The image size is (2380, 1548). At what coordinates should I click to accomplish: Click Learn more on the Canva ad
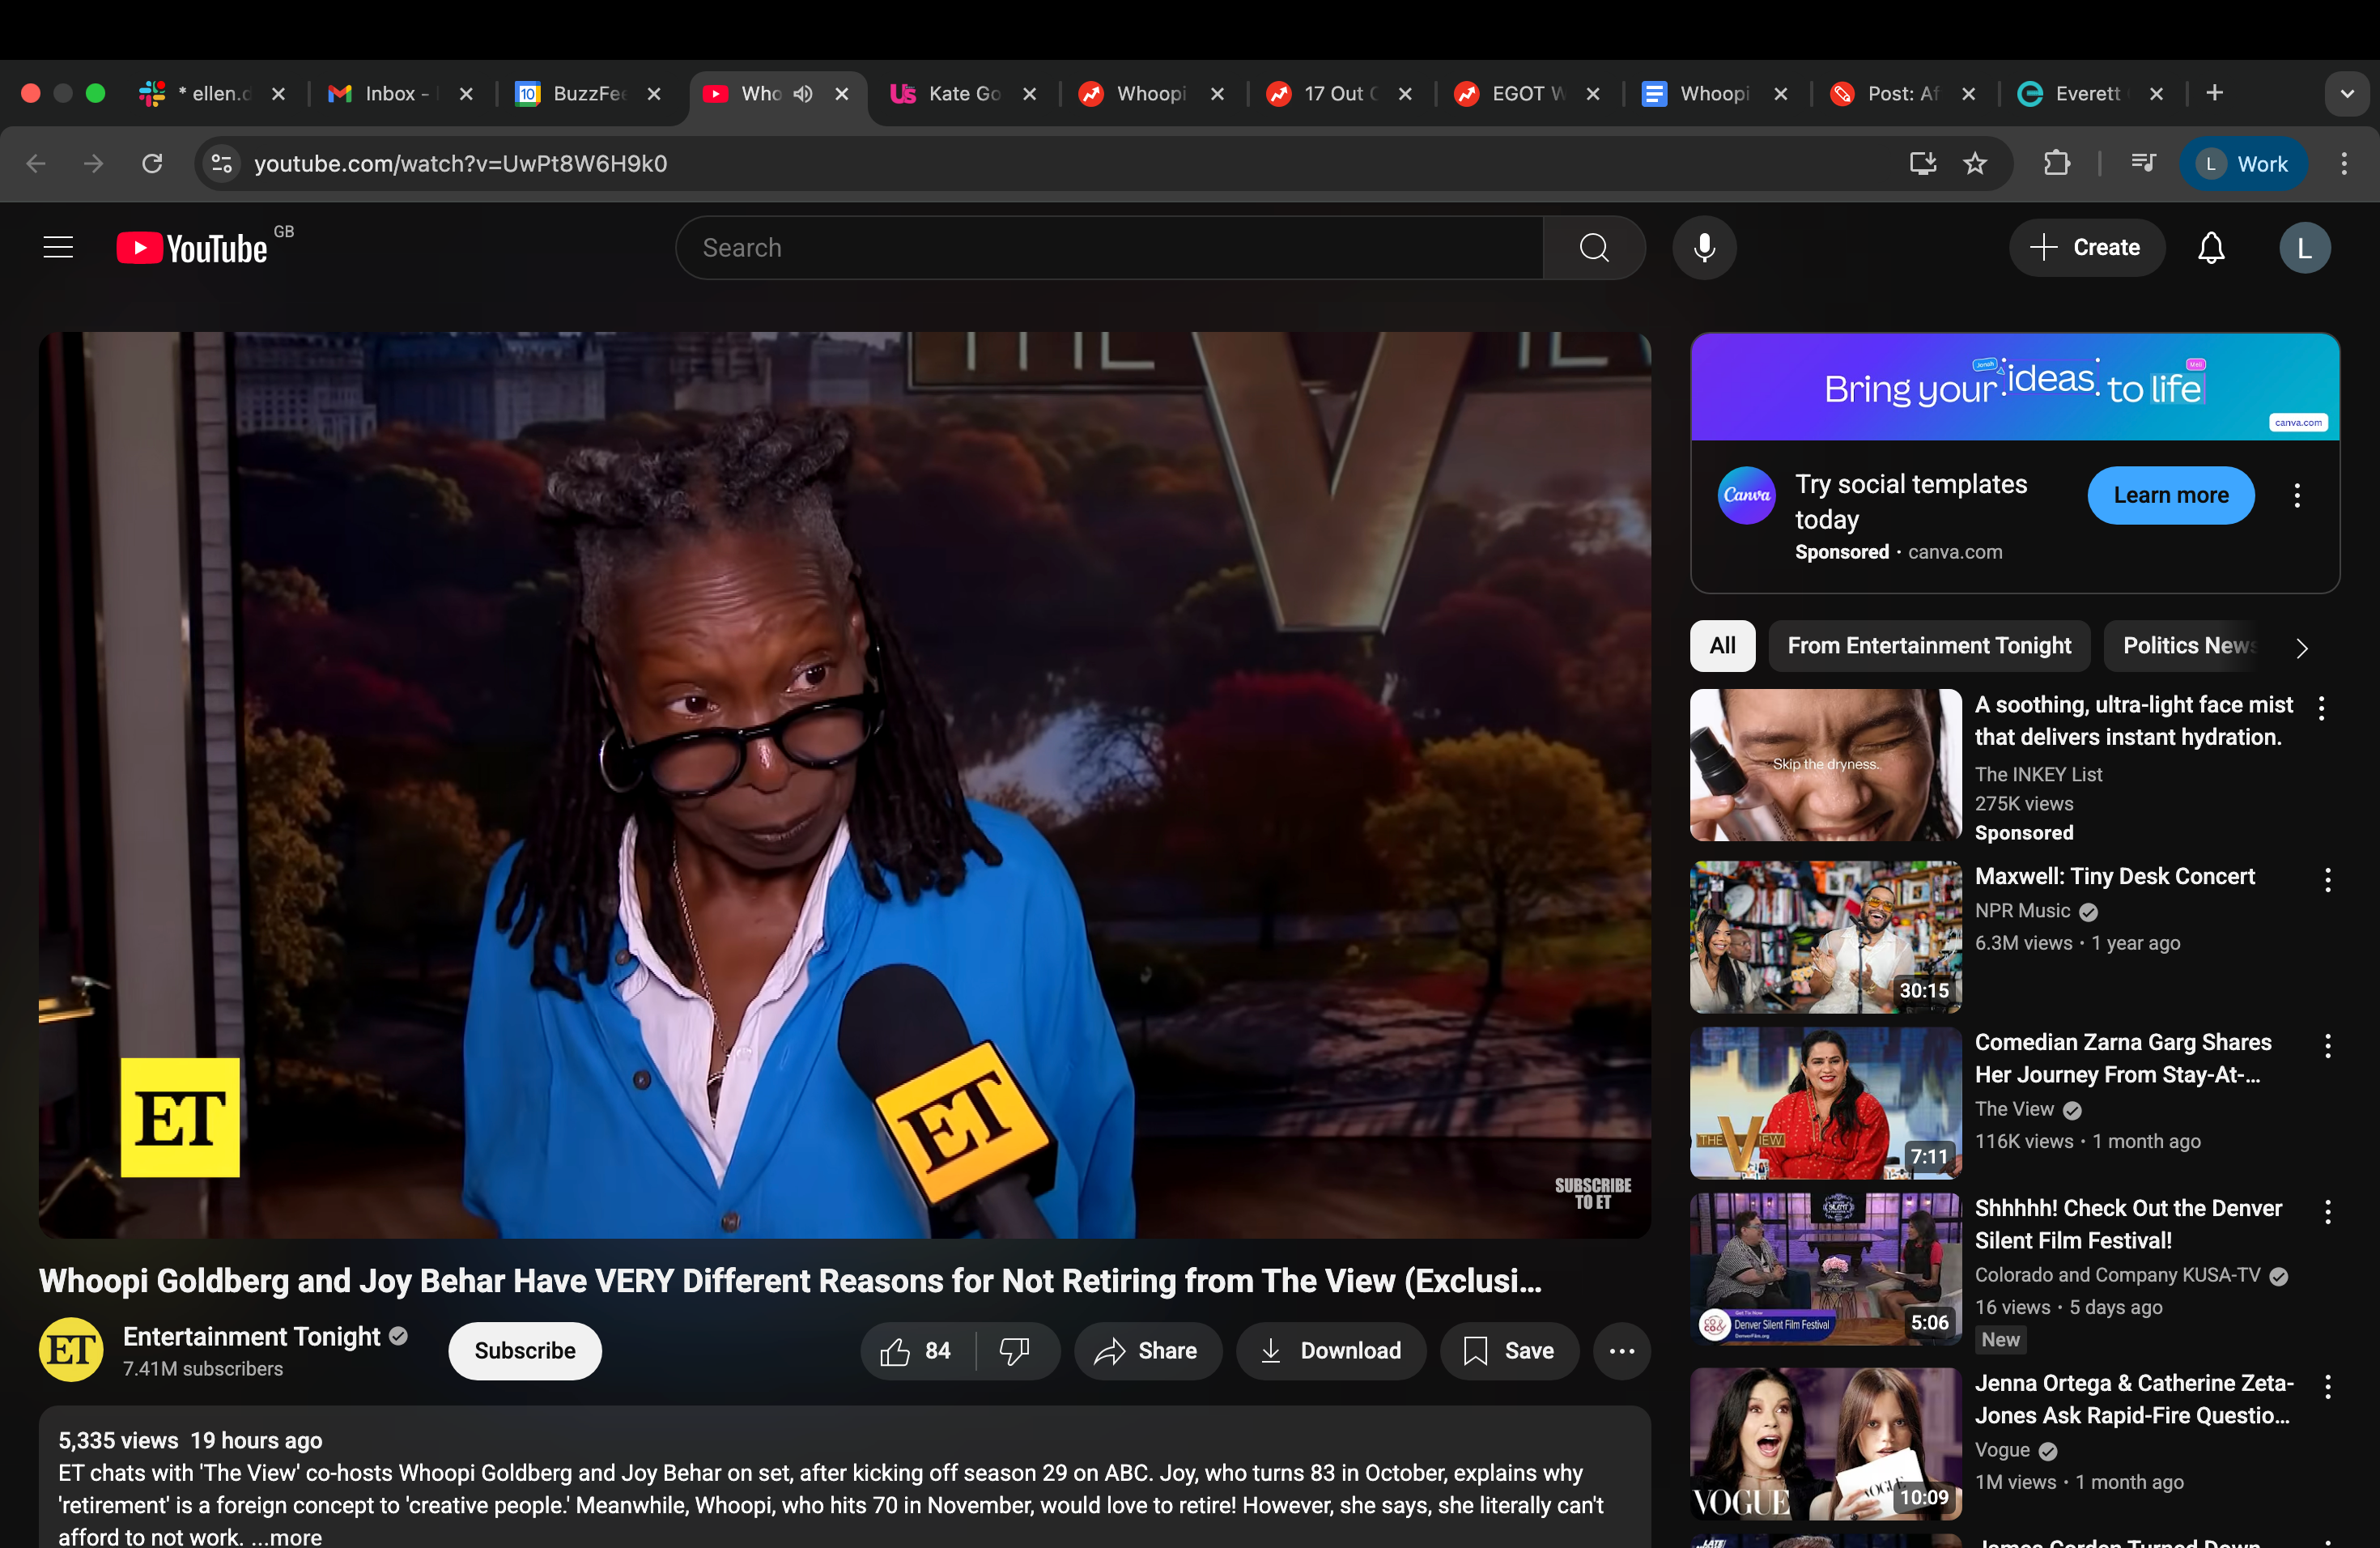[2170, 495]
